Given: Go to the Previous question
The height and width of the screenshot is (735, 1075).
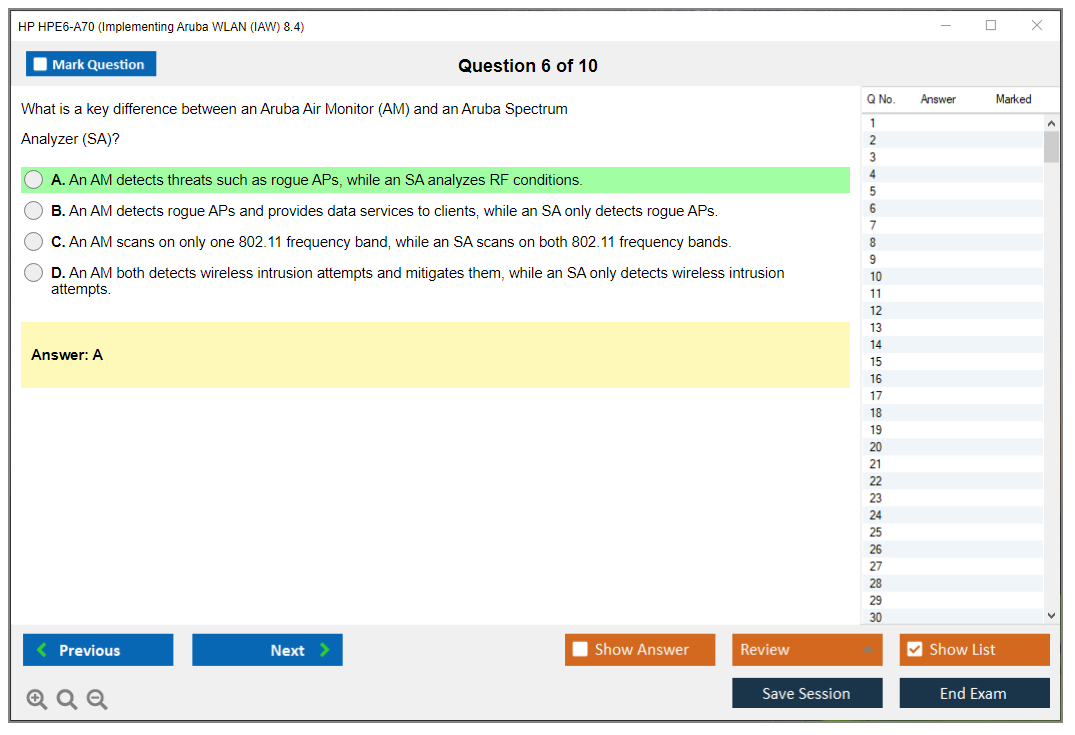Looking at the screenshot, I should pos(98,650).
